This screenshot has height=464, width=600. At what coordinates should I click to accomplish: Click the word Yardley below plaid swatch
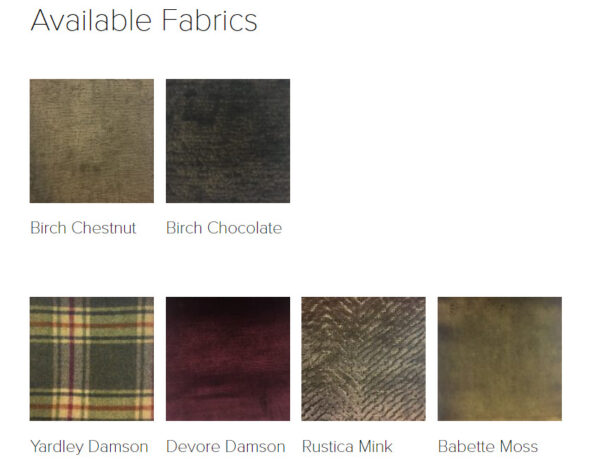tap(57, 447)
